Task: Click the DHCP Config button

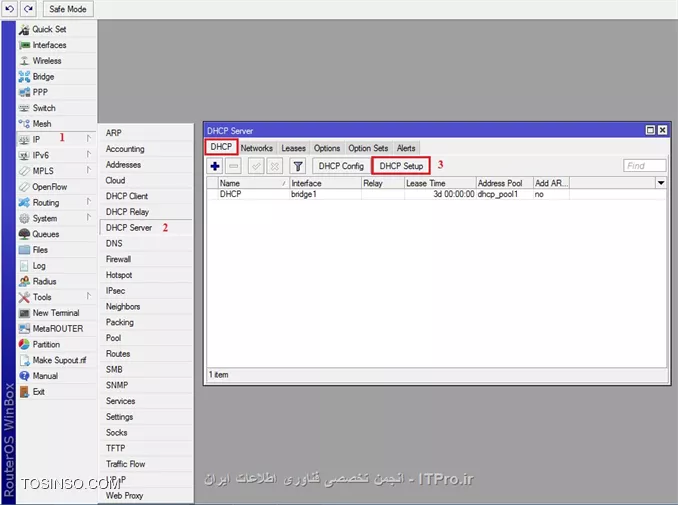Action: (341, 166)
